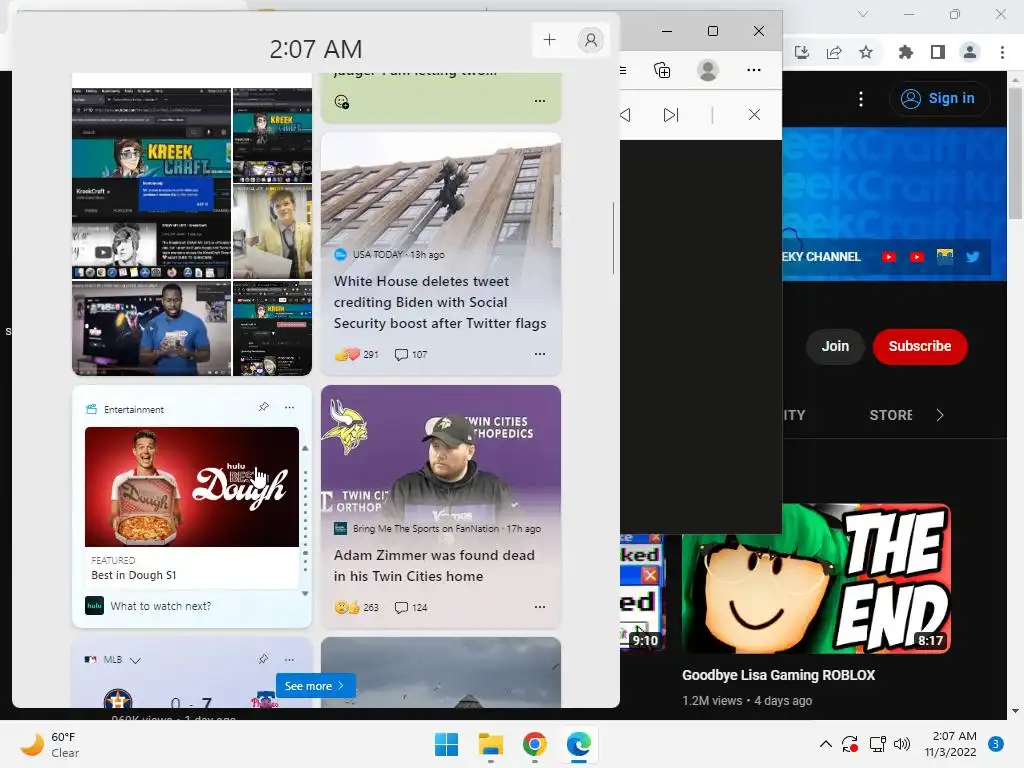
Task: Open White House deletes tweet article
Action: coord(440,302)
